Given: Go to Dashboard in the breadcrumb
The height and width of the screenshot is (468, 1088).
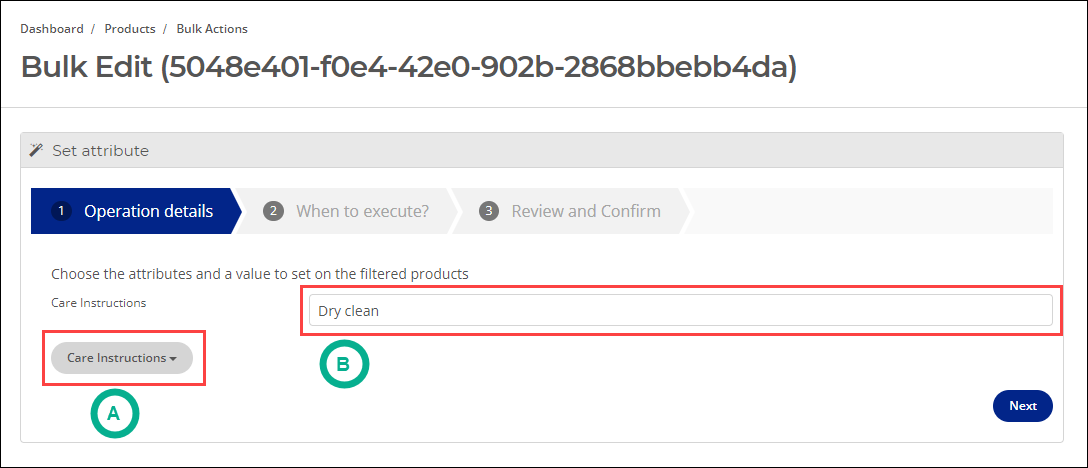Looking at the screenshot, I should [52, 29].
